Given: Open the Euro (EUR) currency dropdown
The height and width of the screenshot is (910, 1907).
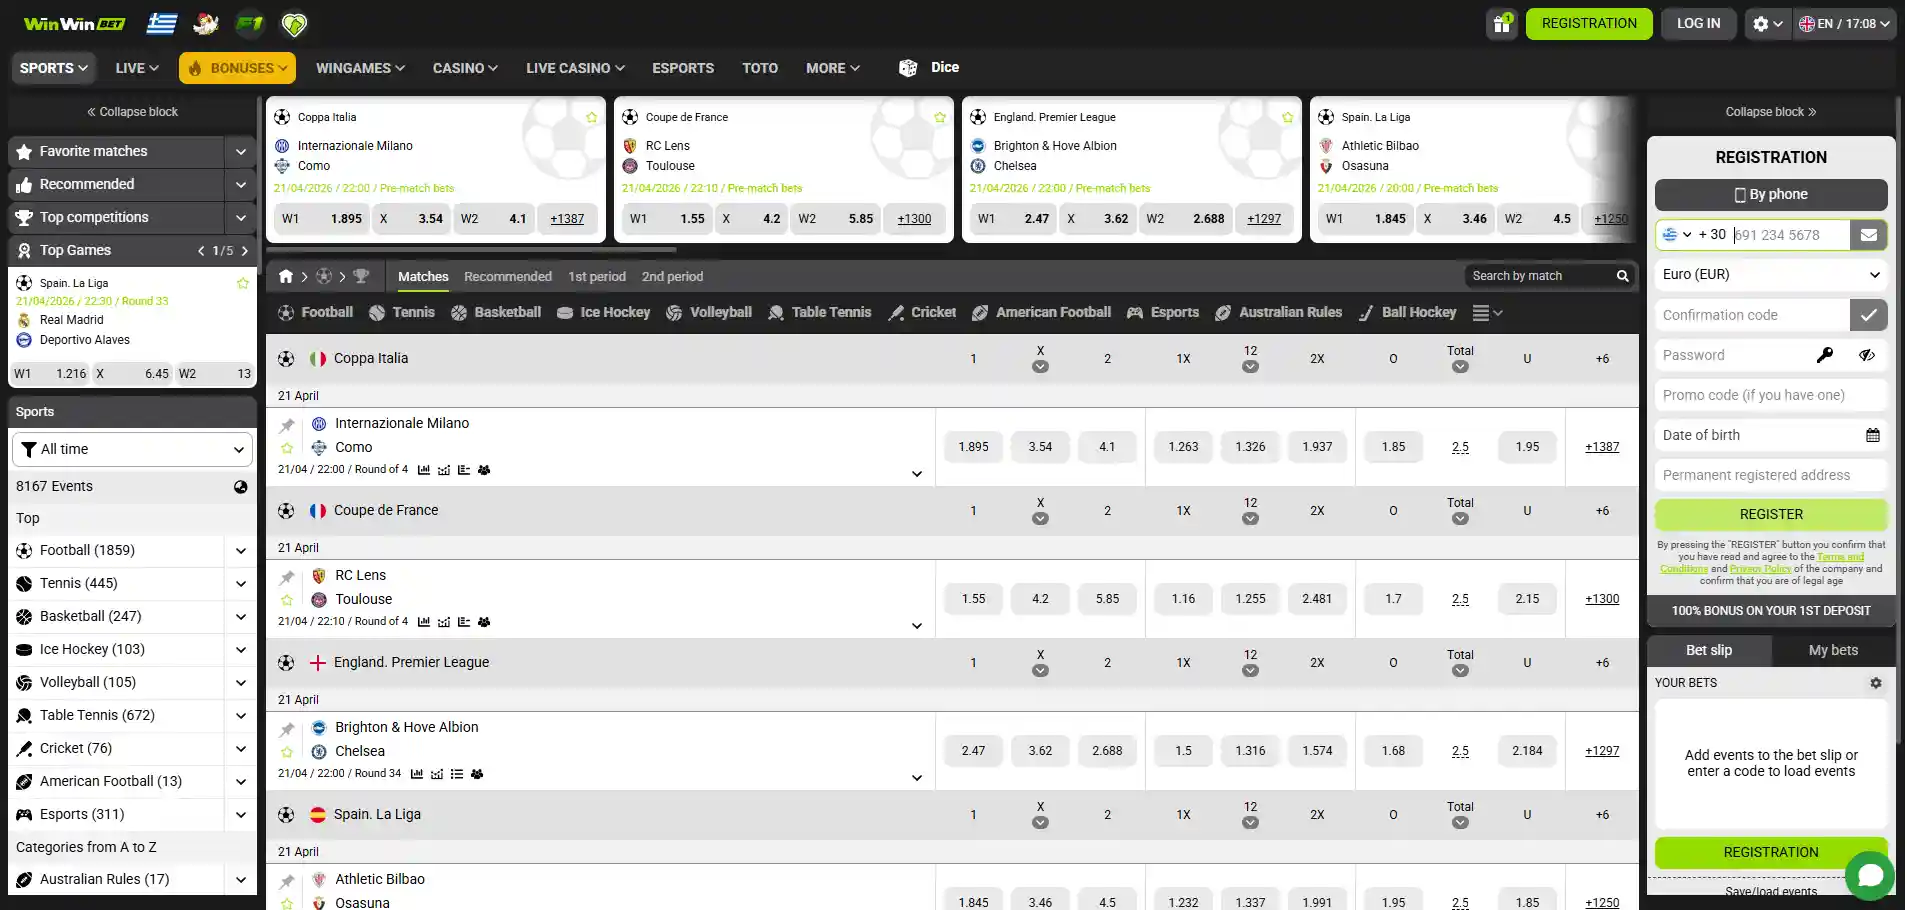Looking at the screenshot, I should [1771, 275].
